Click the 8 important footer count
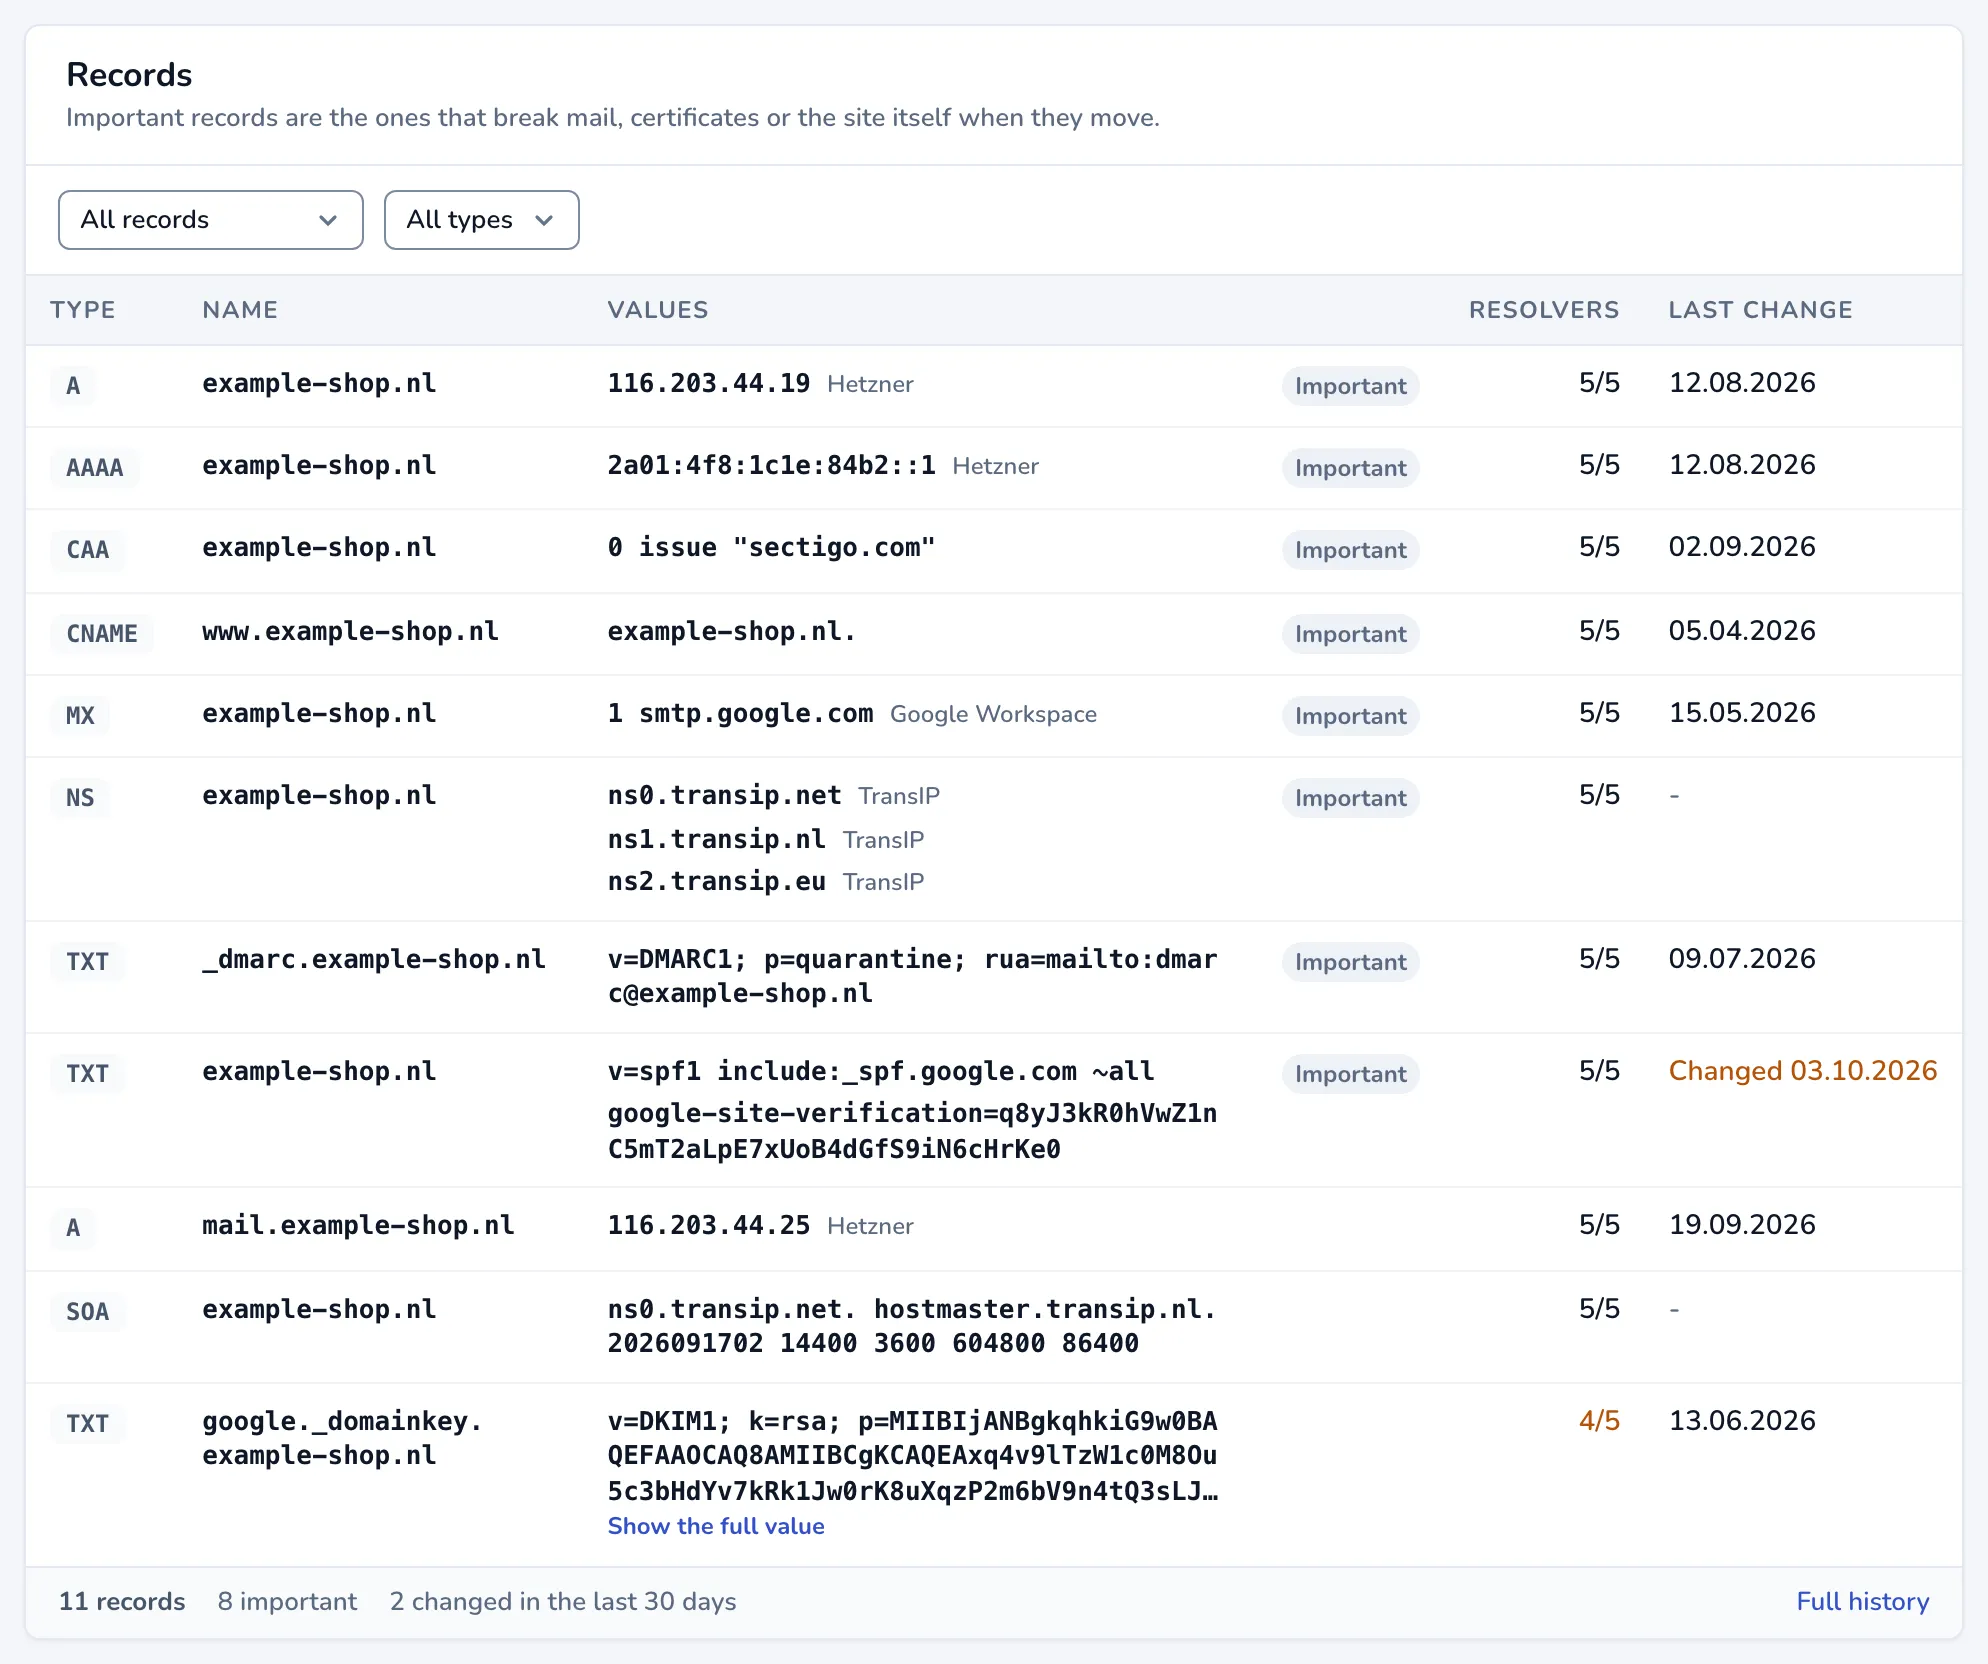Image resolution: width=1988 pixels, height=1664 pixels. click(x=287, y=1601)
